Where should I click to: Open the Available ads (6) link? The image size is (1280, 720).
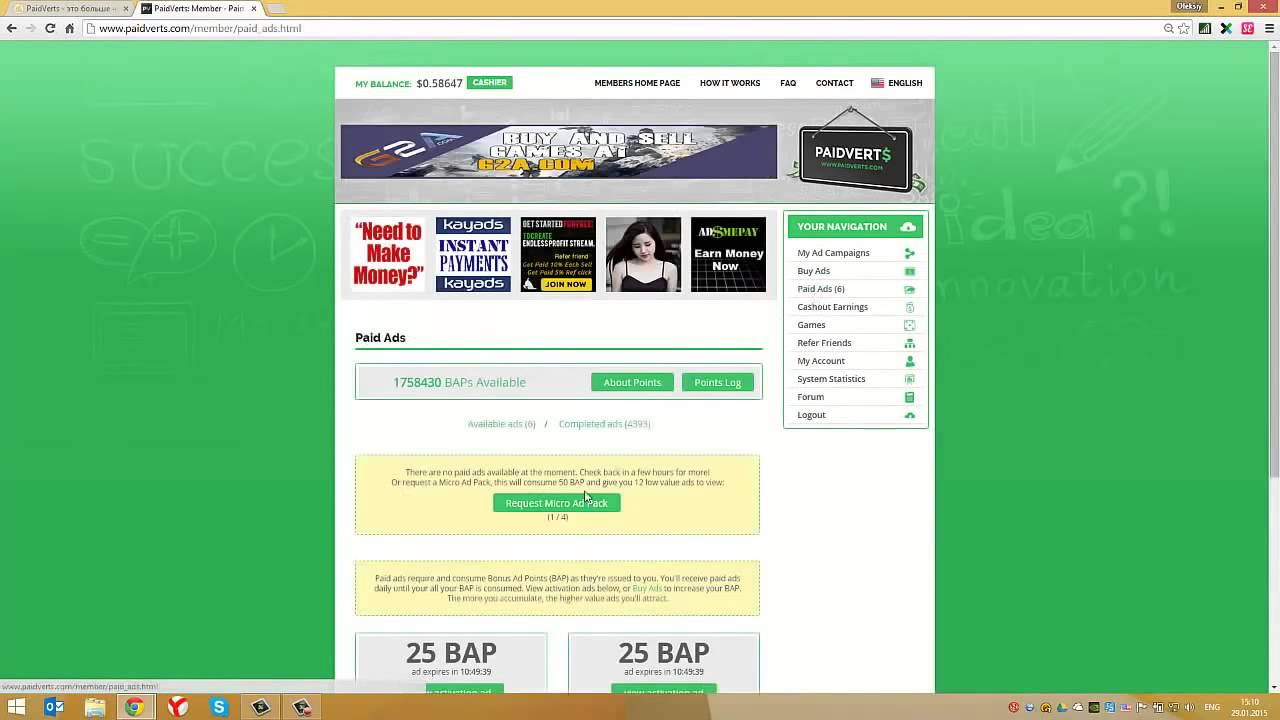click(501, 424)
